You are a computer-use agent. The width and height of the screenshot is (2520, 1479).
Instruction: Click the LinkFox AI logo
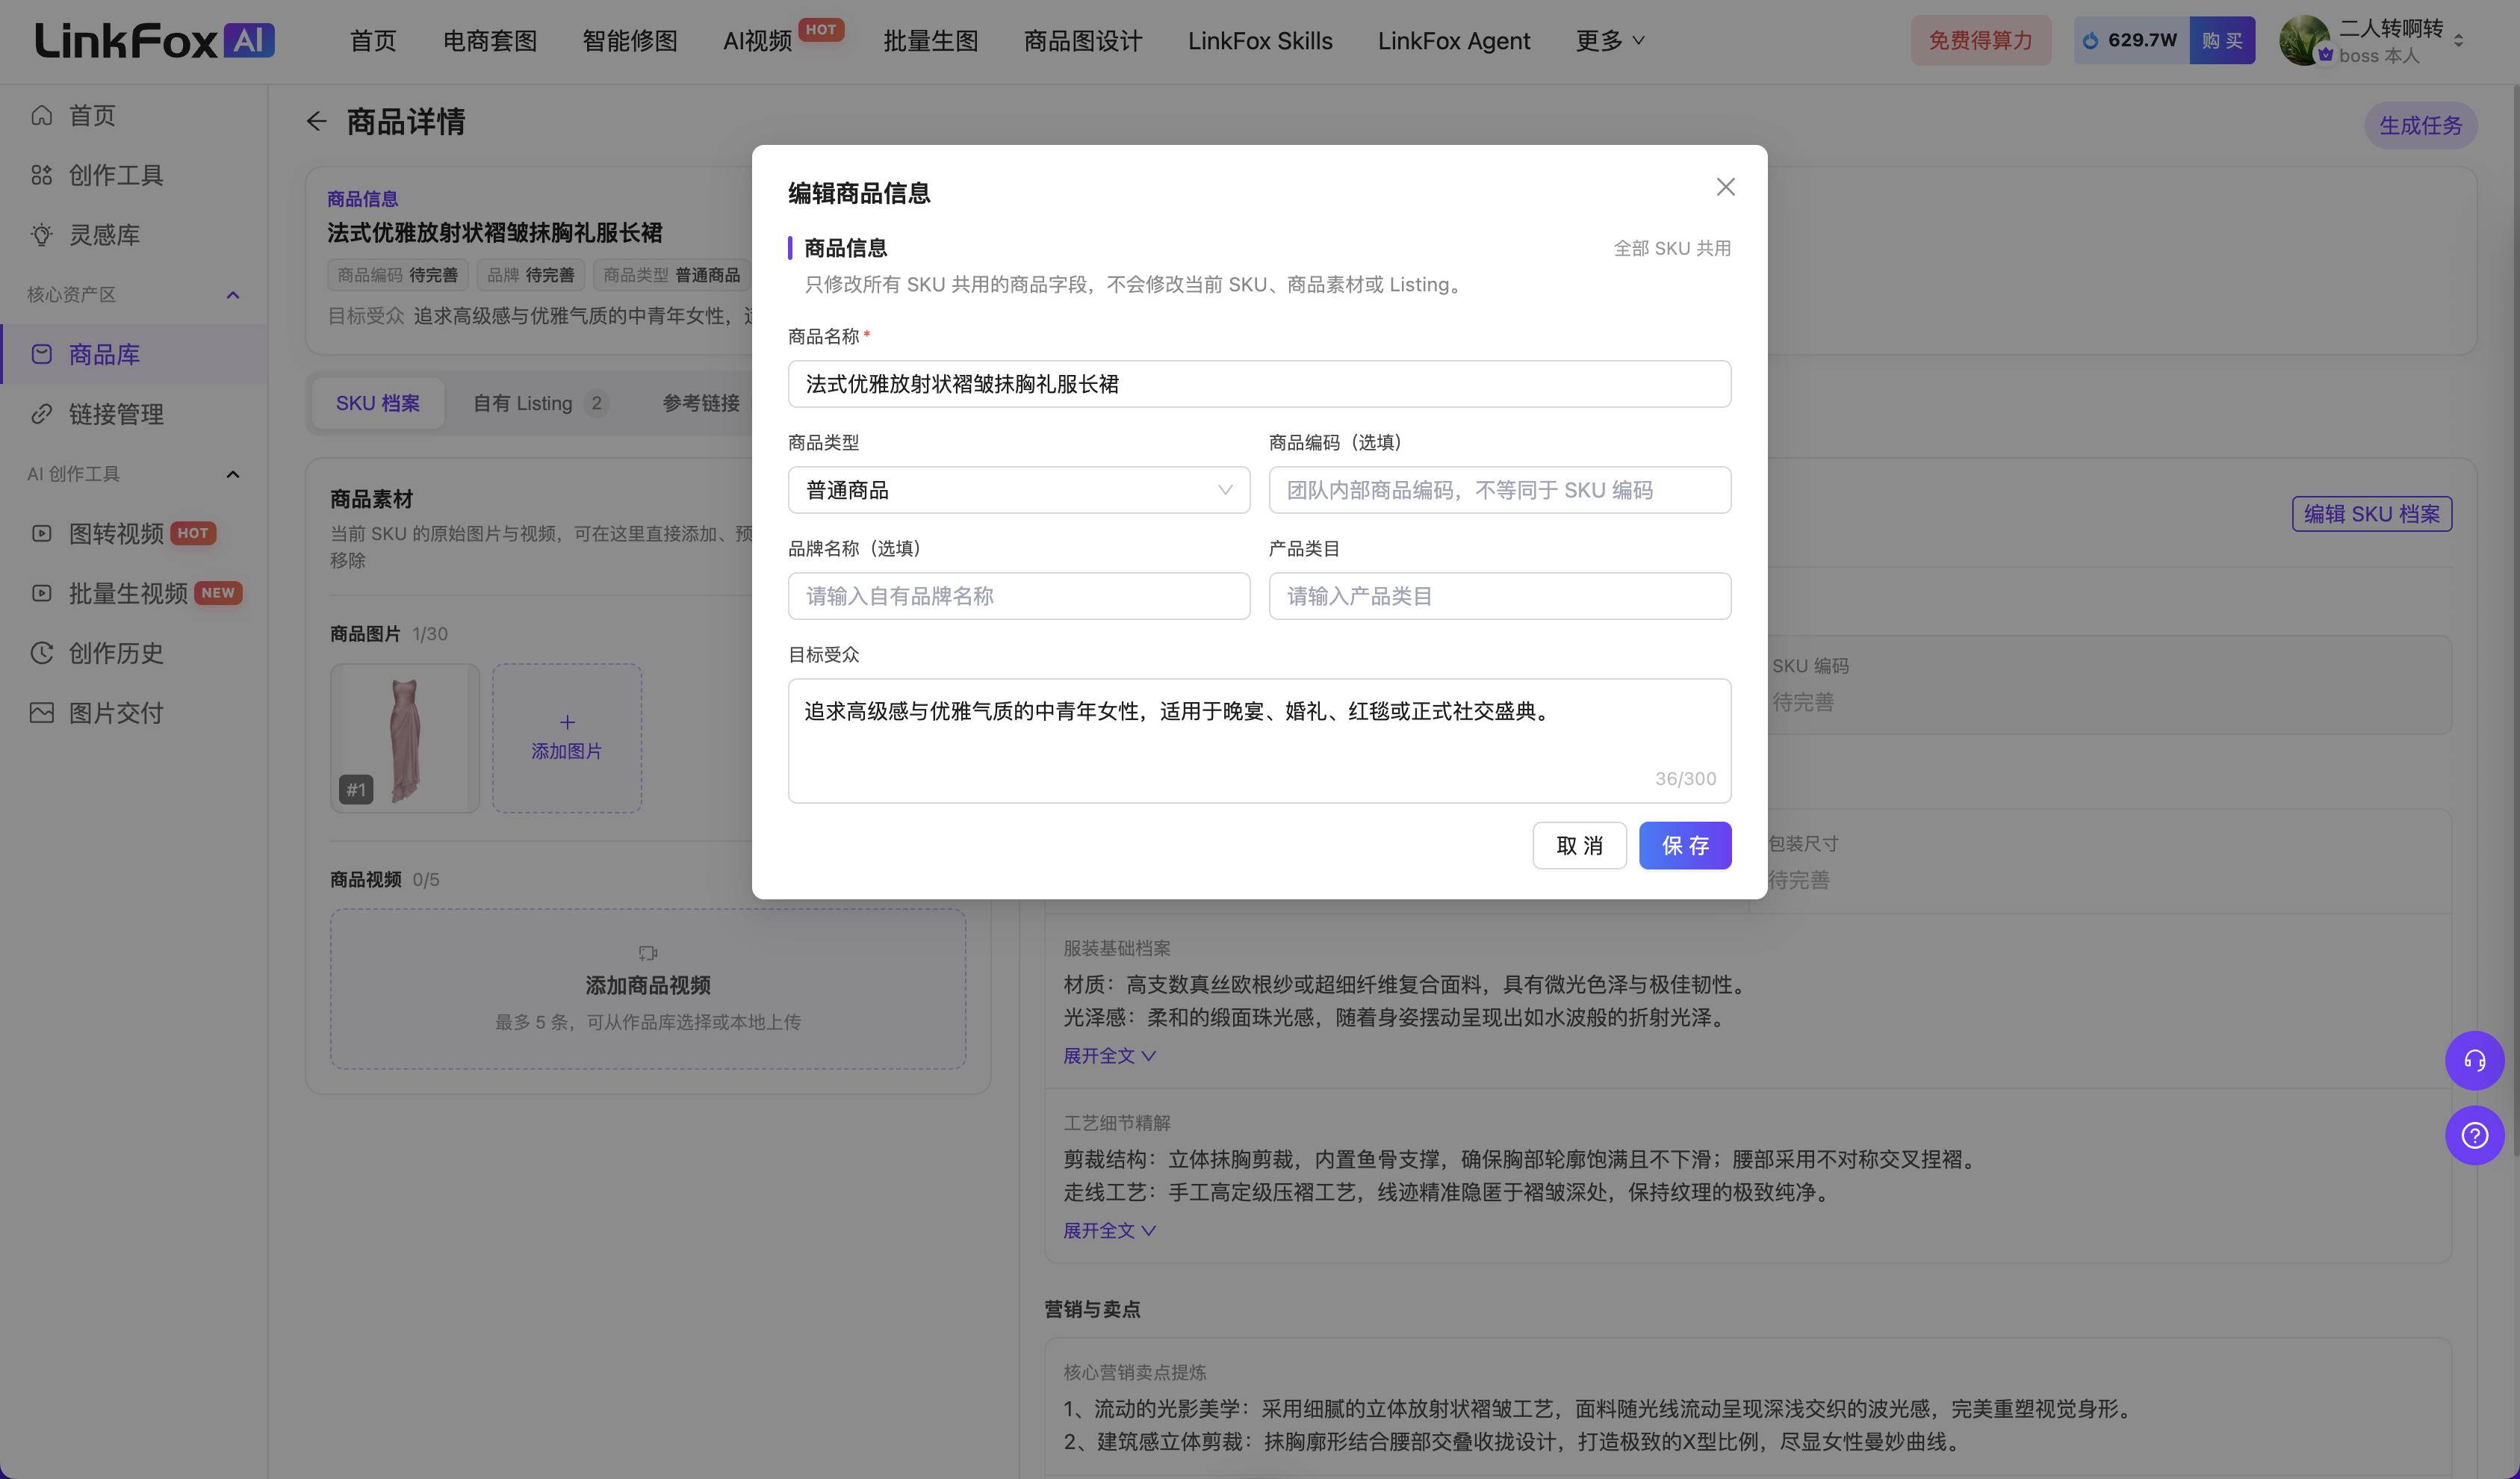155,40
